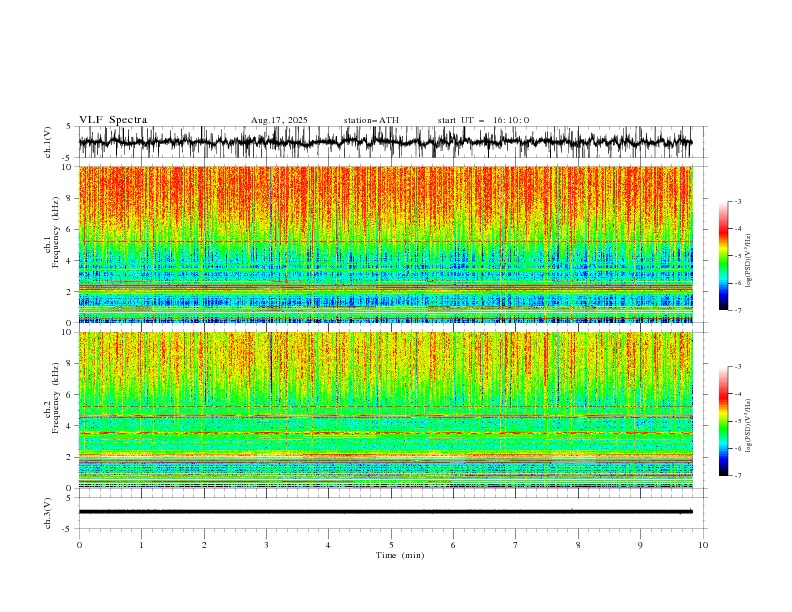Click the ch.1 spectrogram colorbar
This screenshot has height=612, width=792.
tap(723, 256)
